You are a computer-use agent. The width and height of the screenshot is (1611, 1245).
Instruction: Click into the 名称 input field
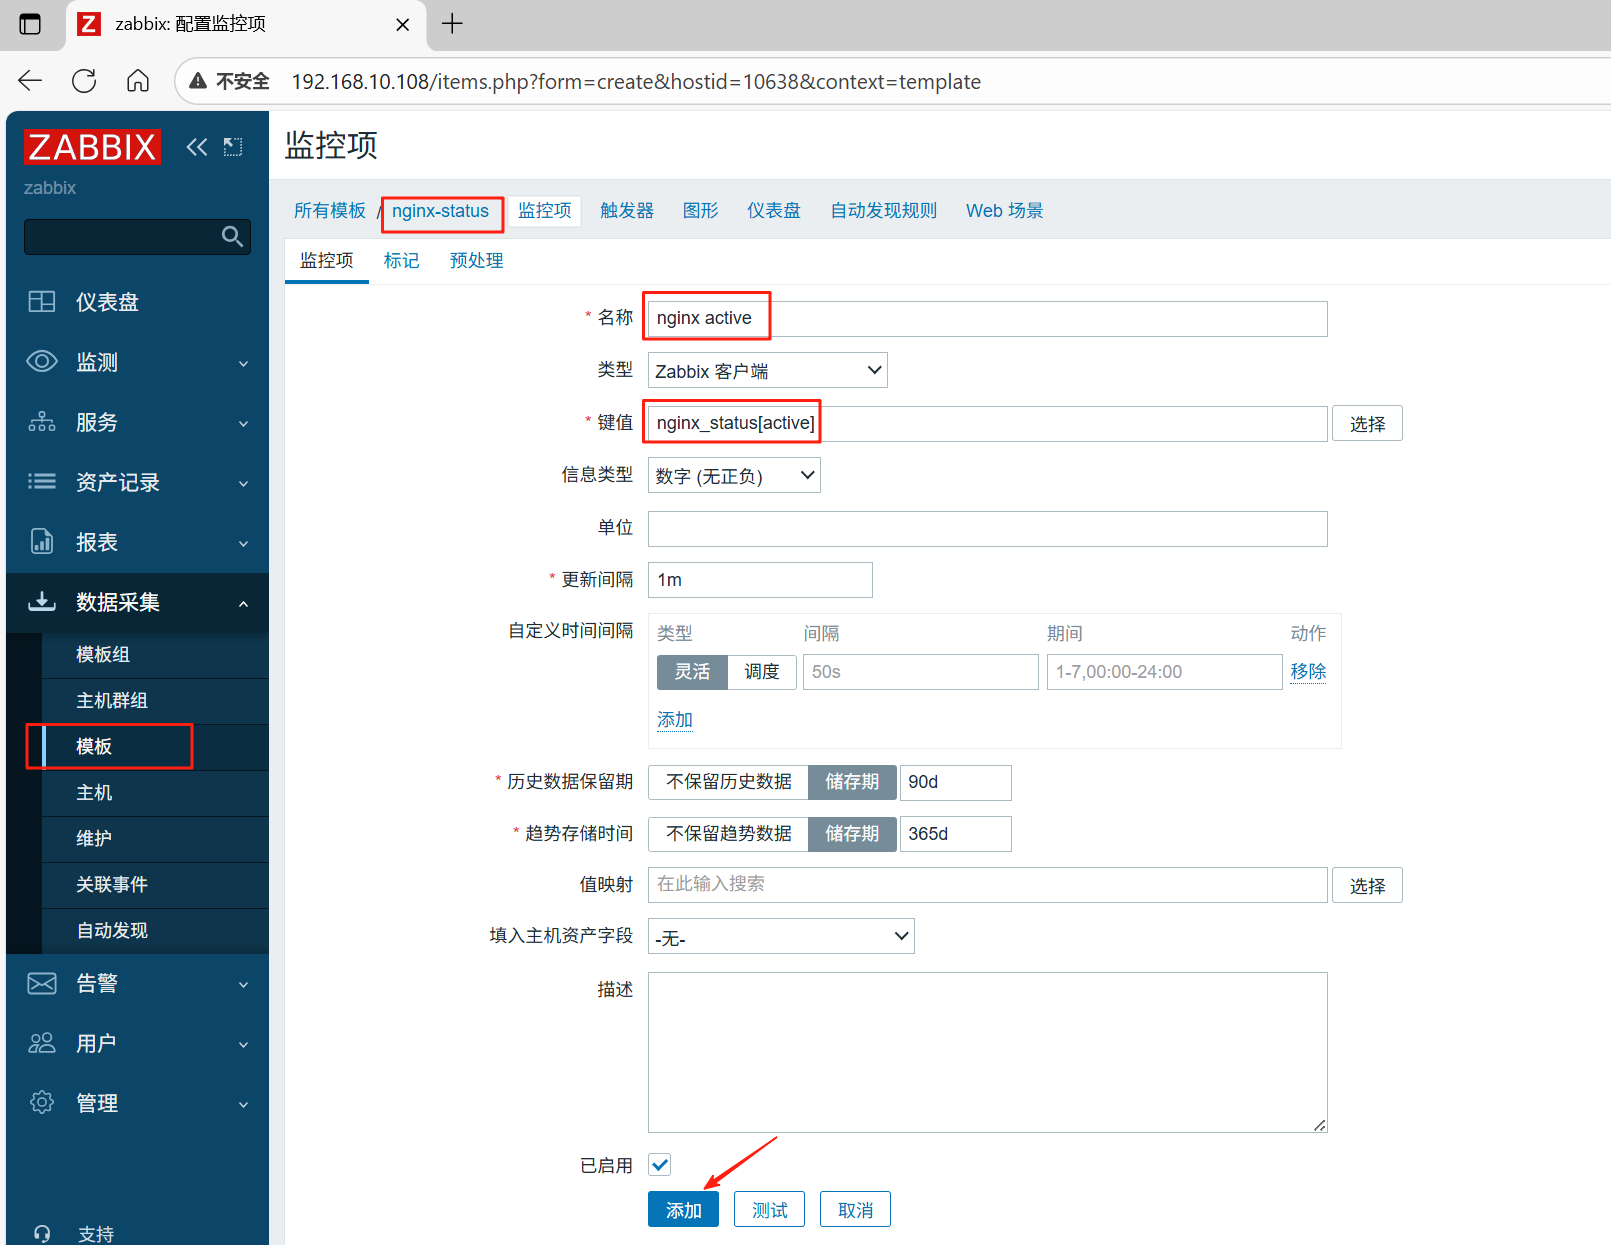pos(987,319)
